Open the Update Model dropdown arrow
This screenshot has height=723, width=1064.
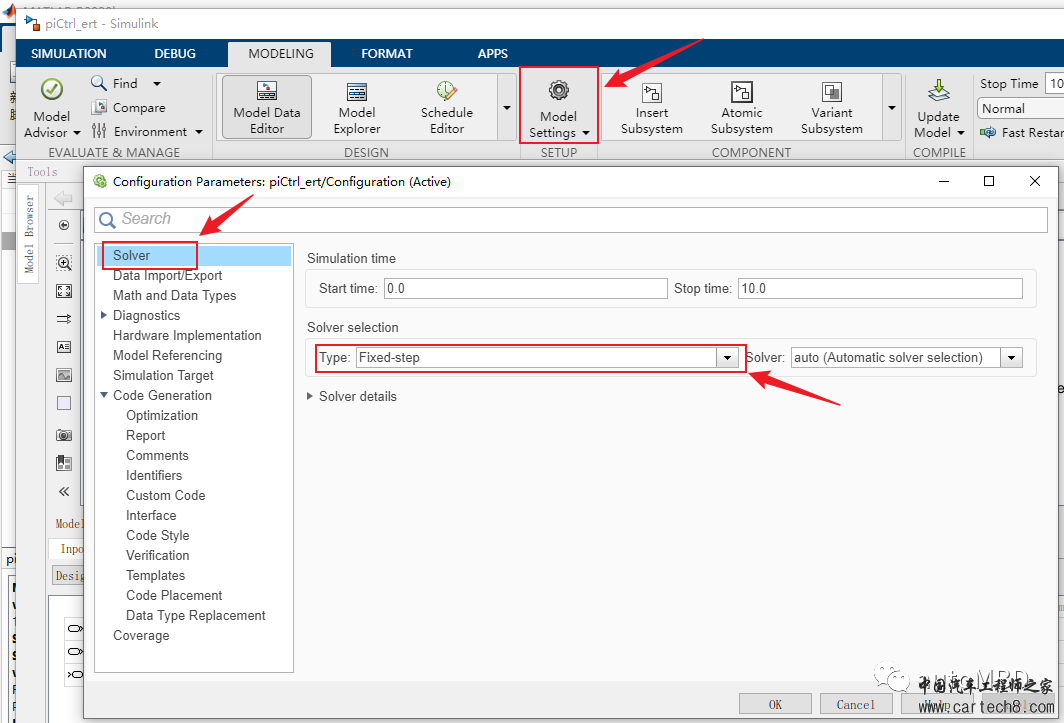pos(960,133)
